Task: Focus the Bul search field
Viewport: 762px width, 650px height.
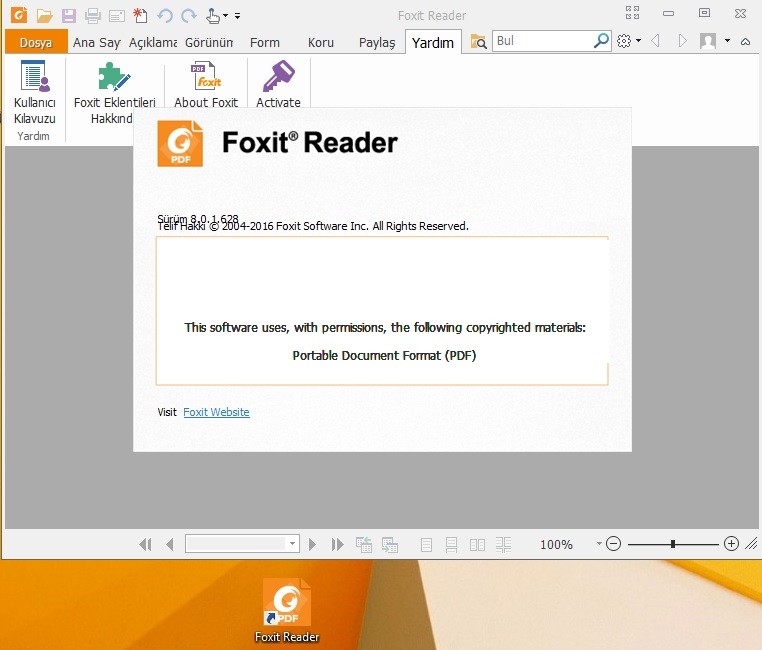Action: click(x=543, y=41)
